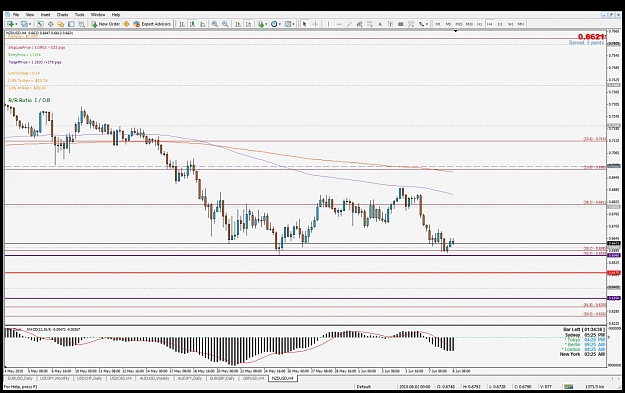Click the New Chart toolbar icon
The width and height of the screenshot is (625, 393).
(10, 24)
